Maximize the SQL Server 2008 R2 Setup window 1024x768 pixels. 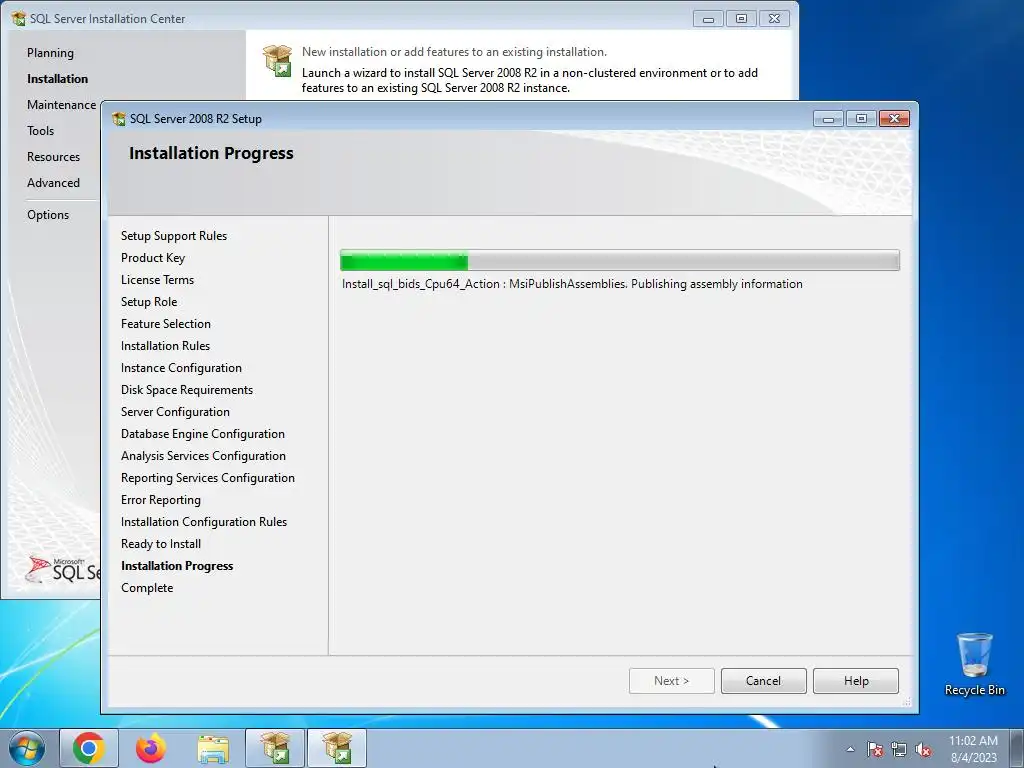(861, 119)
